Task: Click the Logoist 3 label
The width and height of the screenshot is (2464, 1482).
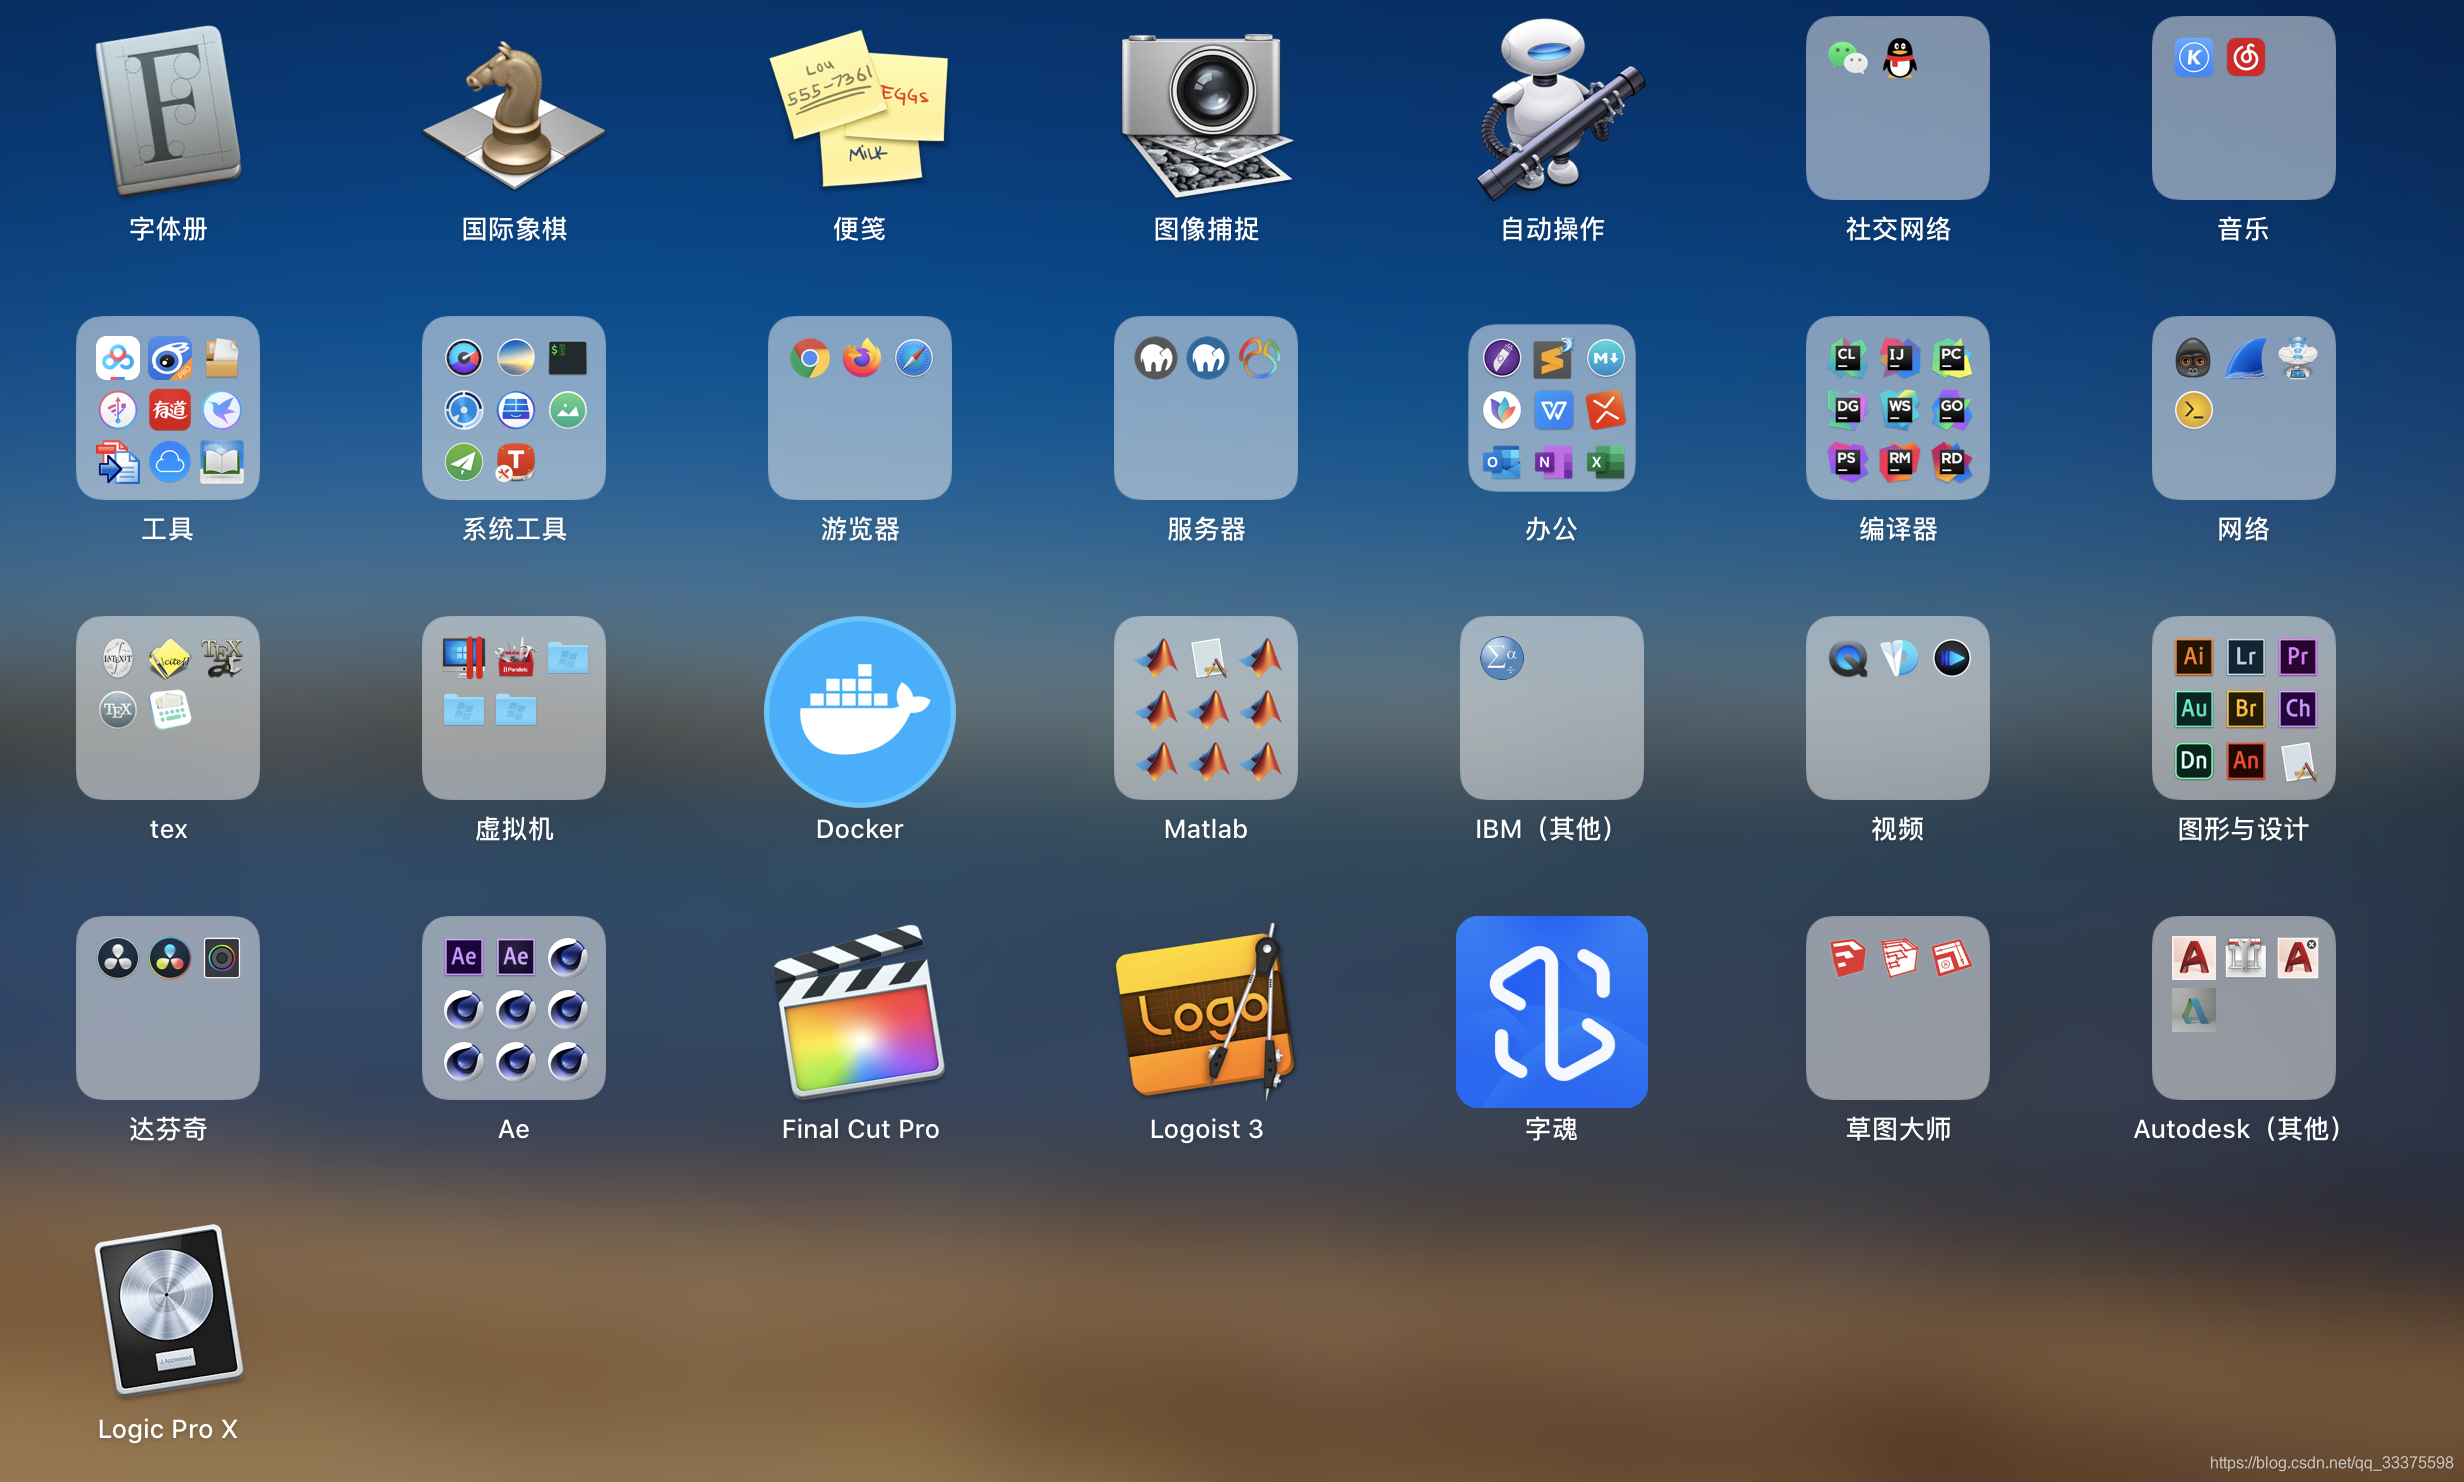Action: [1206, 1129]
